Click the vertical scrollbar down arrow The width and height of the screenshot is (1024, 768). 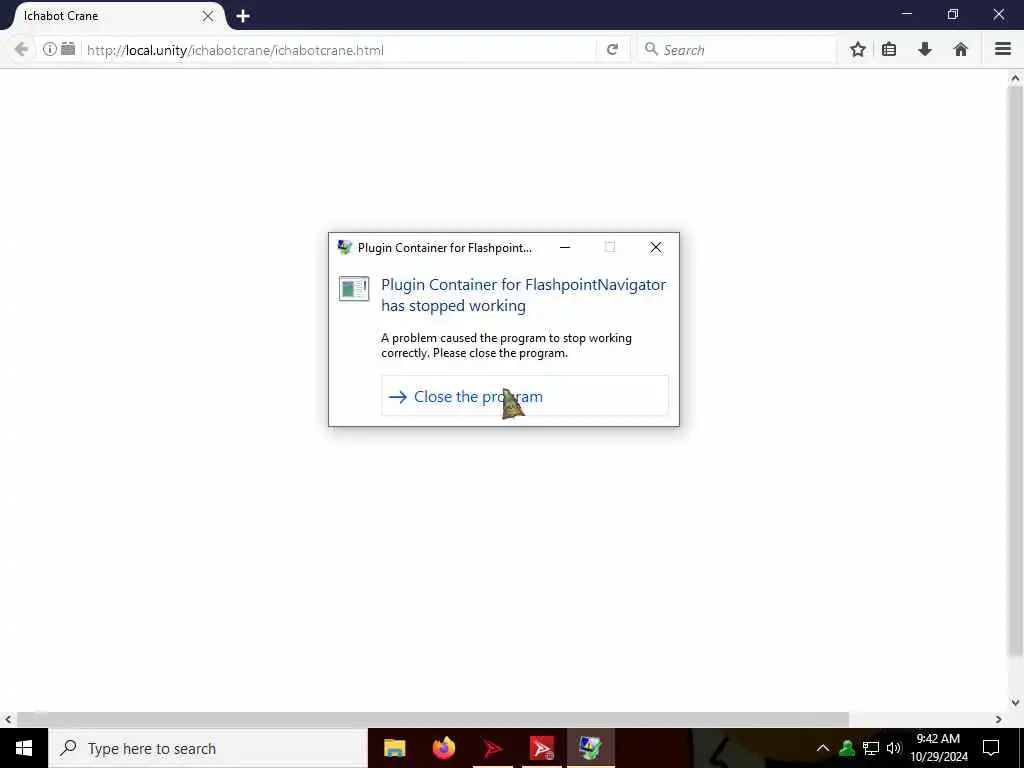[x=1015, y=703]
